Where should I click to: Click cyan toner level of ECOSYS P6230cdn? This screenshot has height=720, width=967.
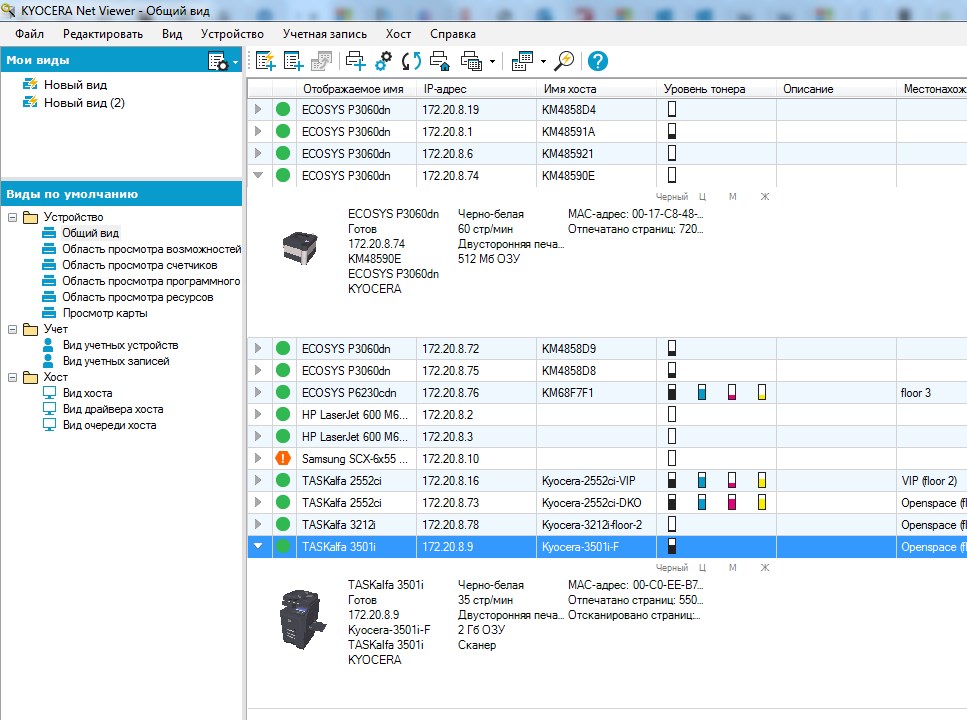tap(702, 392)
